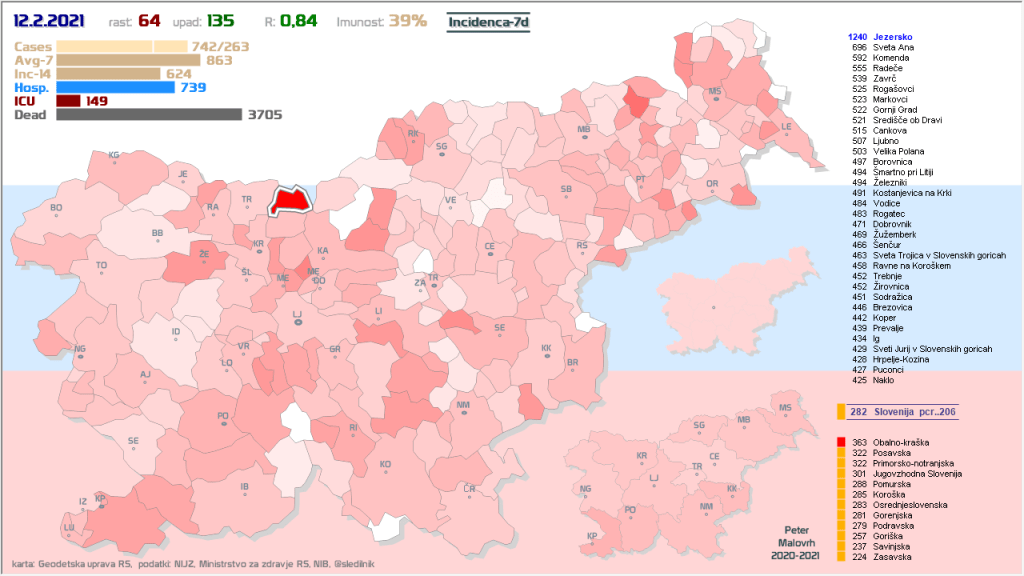Click the dark red ICU bar
This screenshot has height=576, width=1024.
click(68, 101)
